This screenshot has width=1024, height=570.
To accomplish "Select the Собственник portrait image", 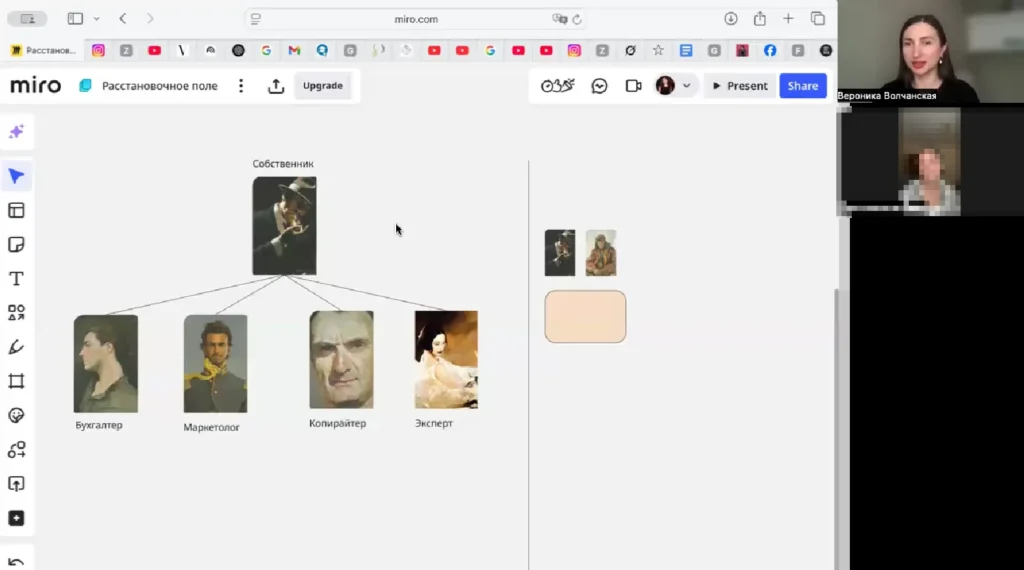I will 284,226.
